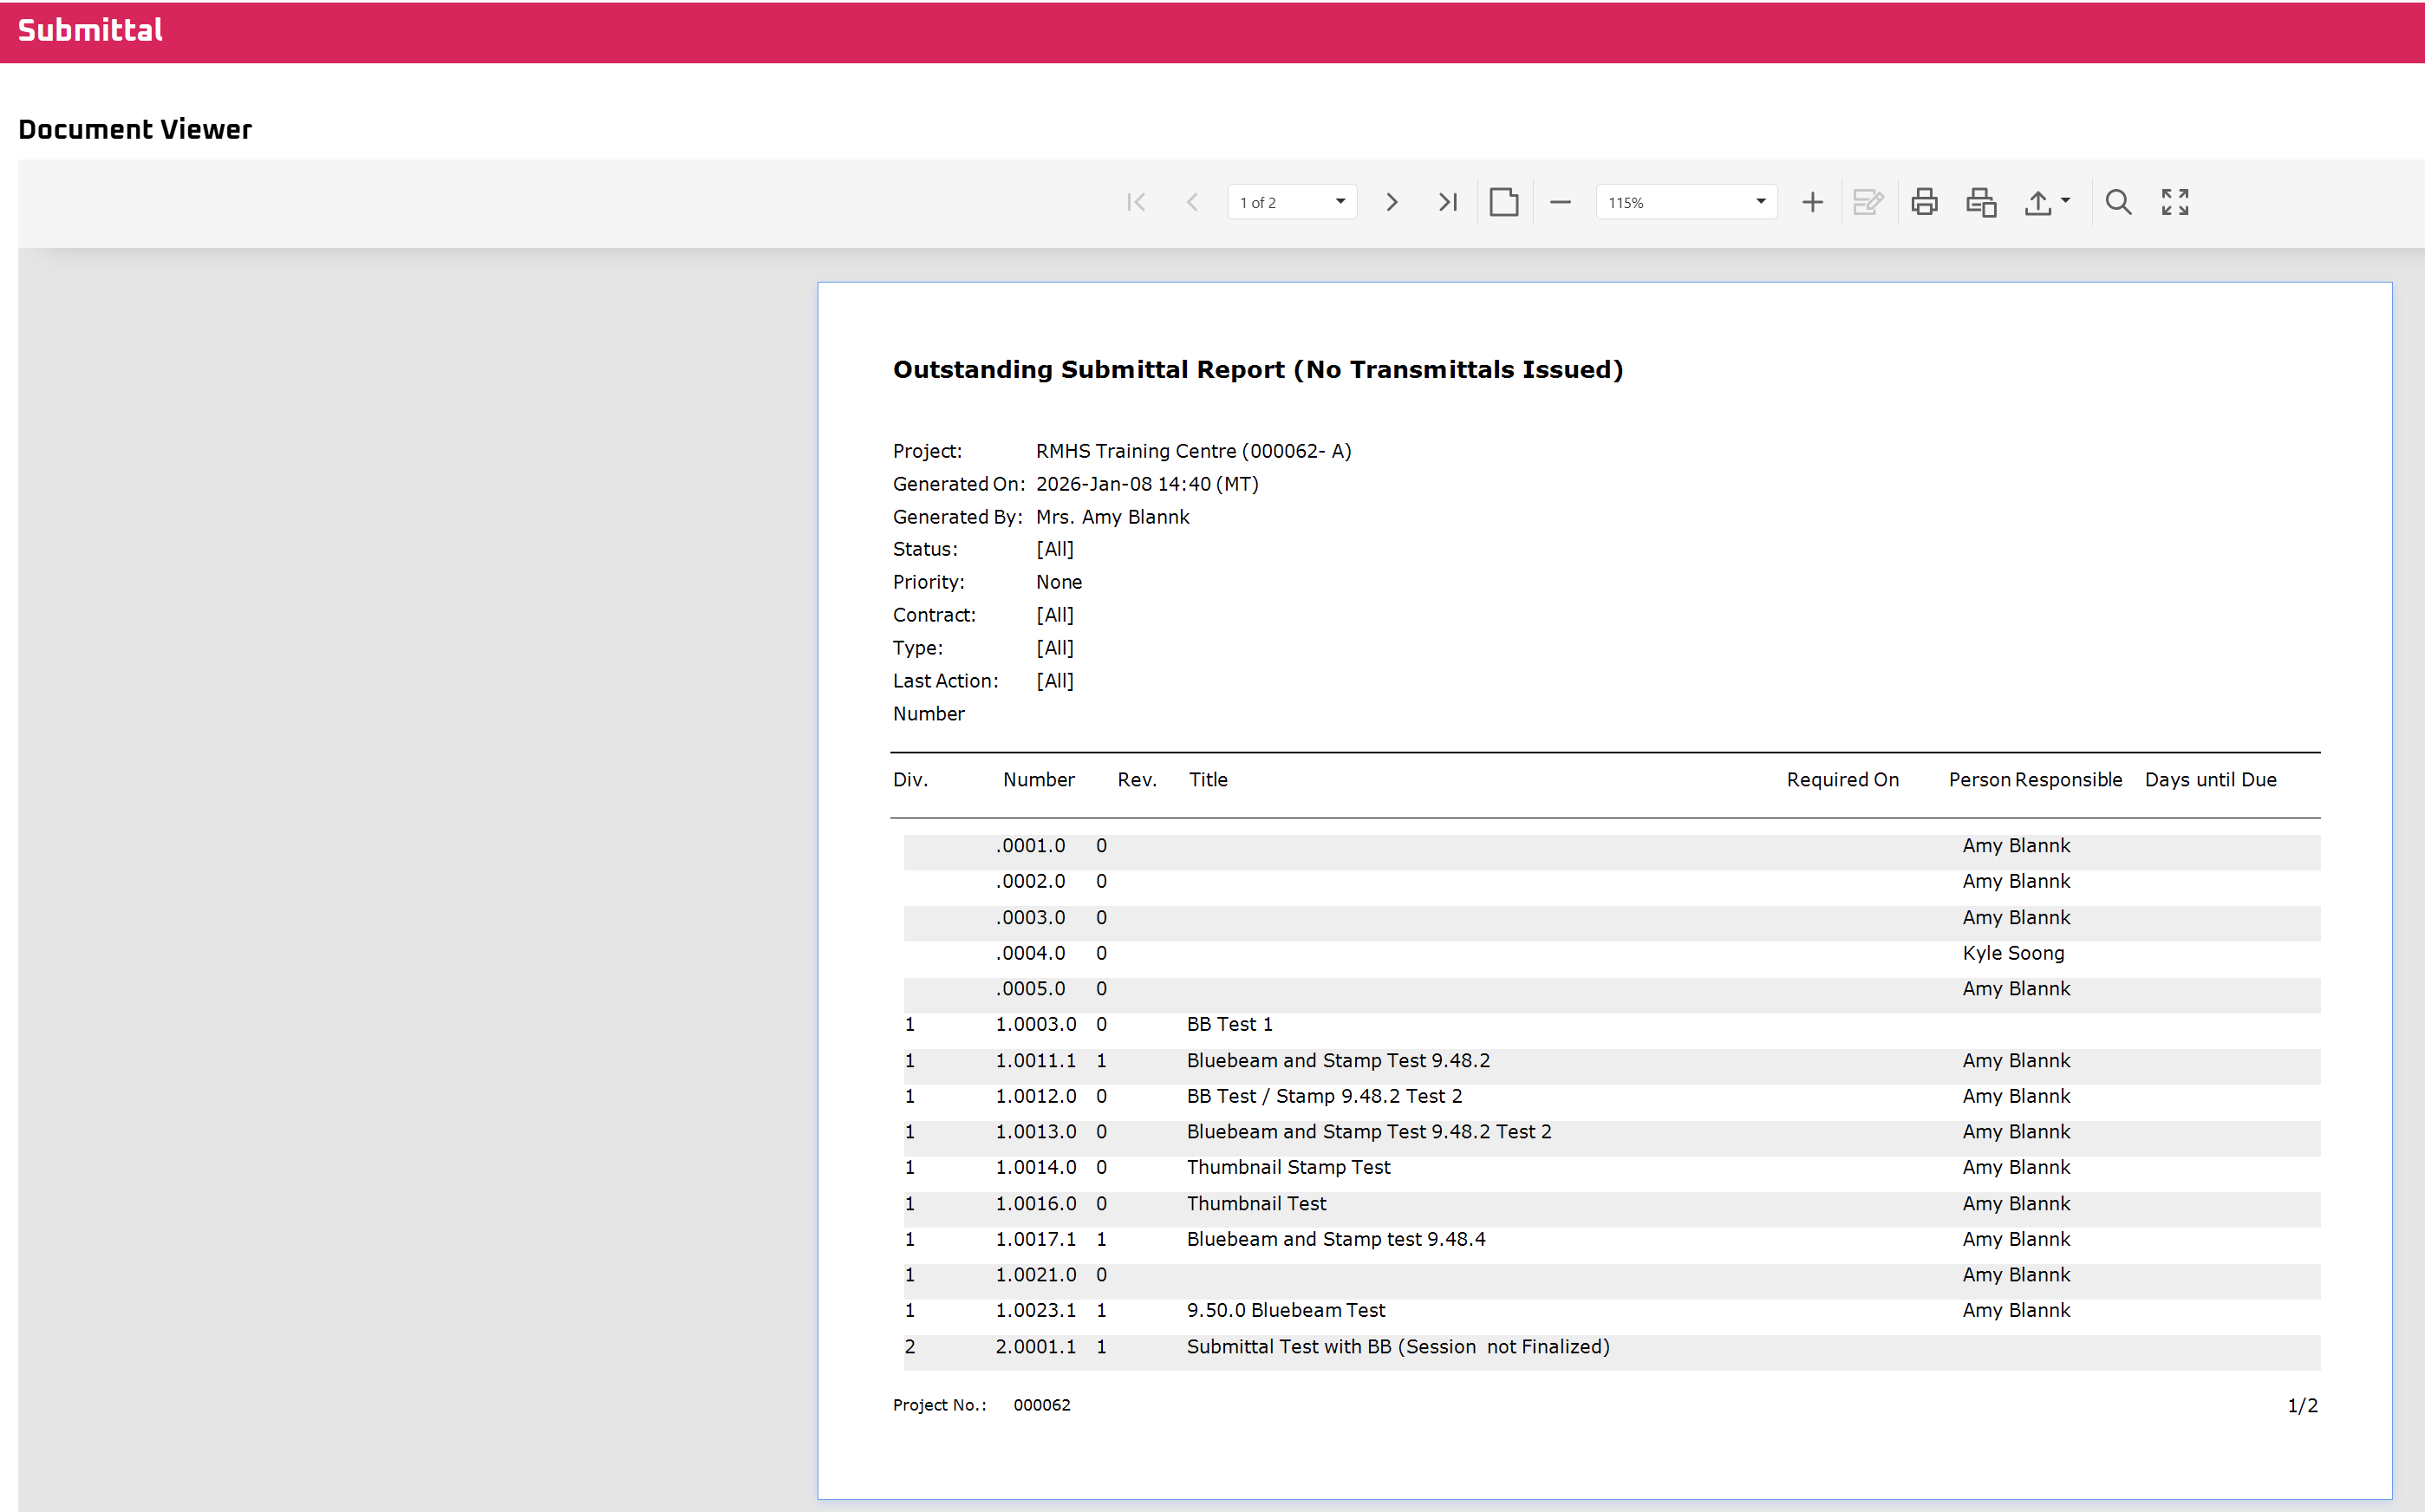Zoom in with plus icon
Image resolution: width=2425 pixels, height=1512 pixels.
pyautogui.click(x=1812, y=202)
